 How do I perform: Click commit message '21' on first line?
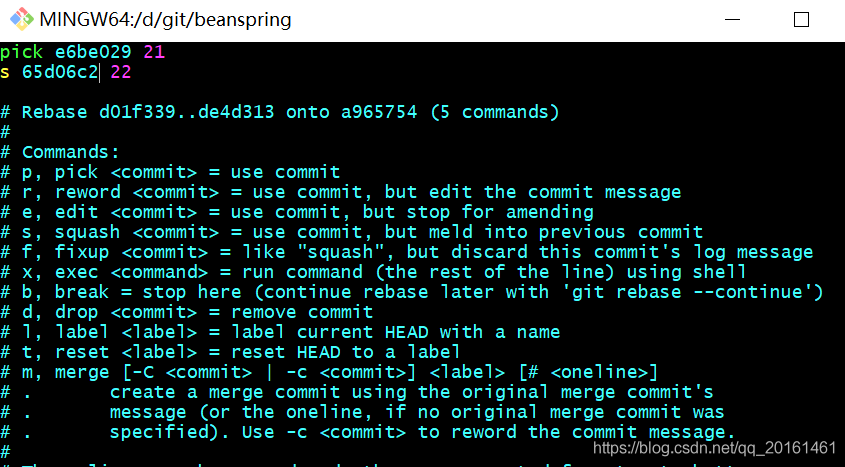coord(154,52)
